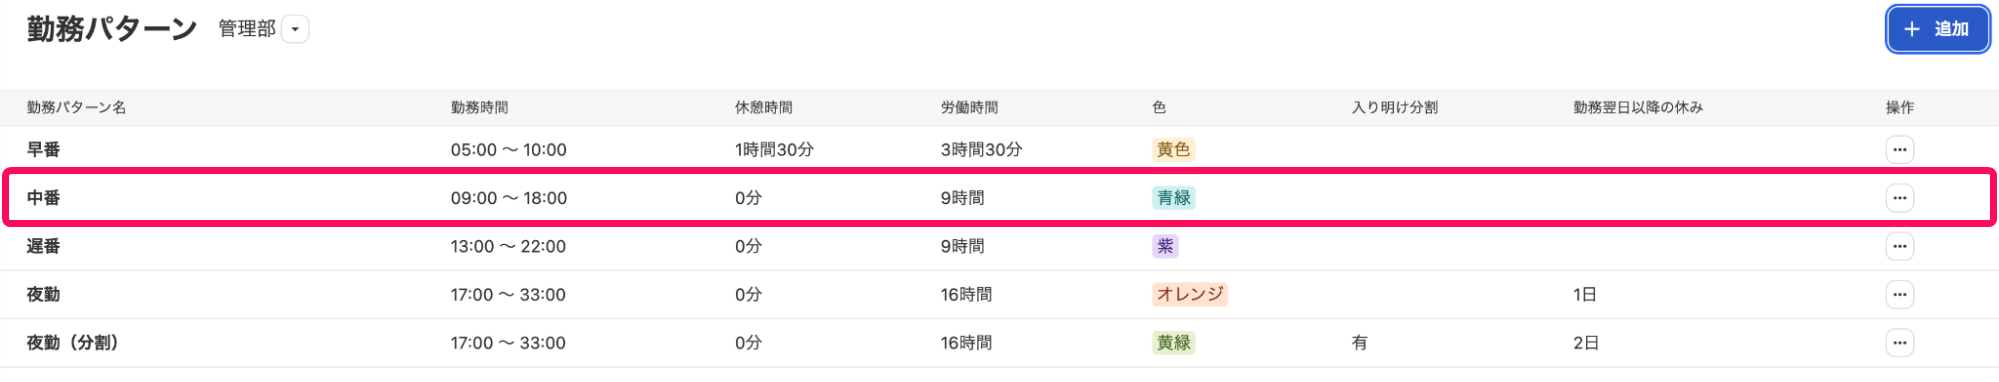Select the オレンジ color tag
The width and height of the screenshot is (1999, 382).
pyautogui.click(x=1190, y=294)
